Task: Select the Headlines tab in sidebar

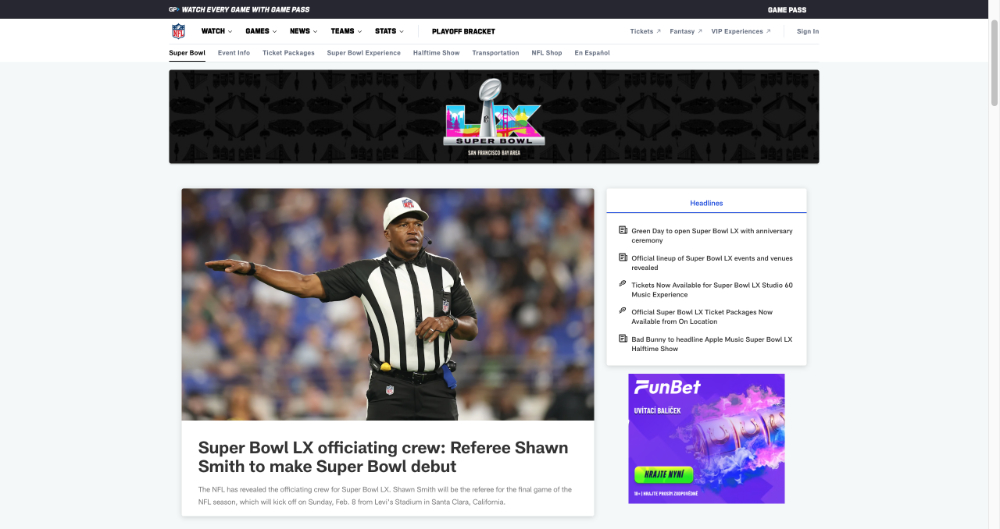Action: tap(706, 203)
